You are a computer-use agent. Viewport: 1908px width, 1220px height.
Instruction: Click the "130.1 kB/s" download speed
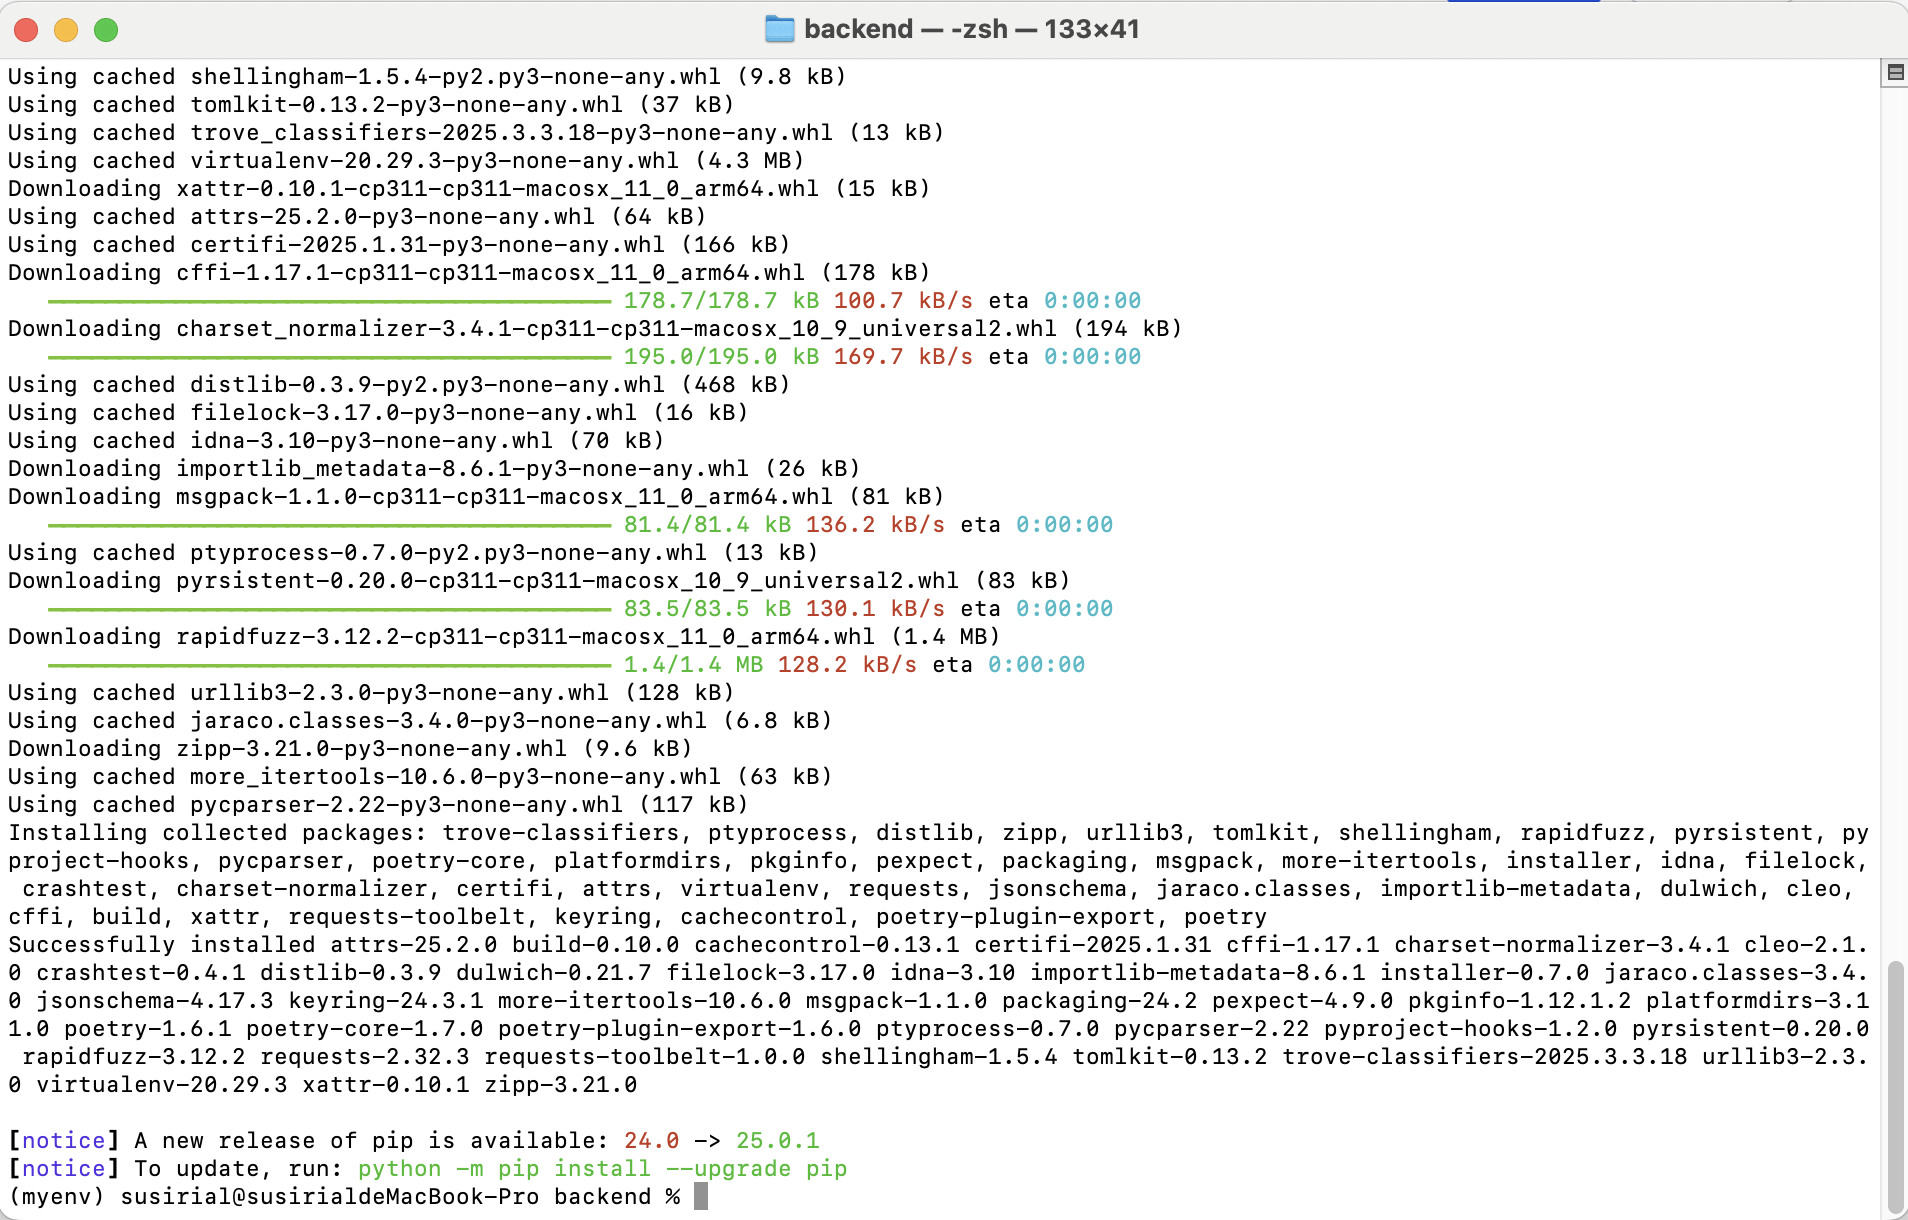click(875, 609)
